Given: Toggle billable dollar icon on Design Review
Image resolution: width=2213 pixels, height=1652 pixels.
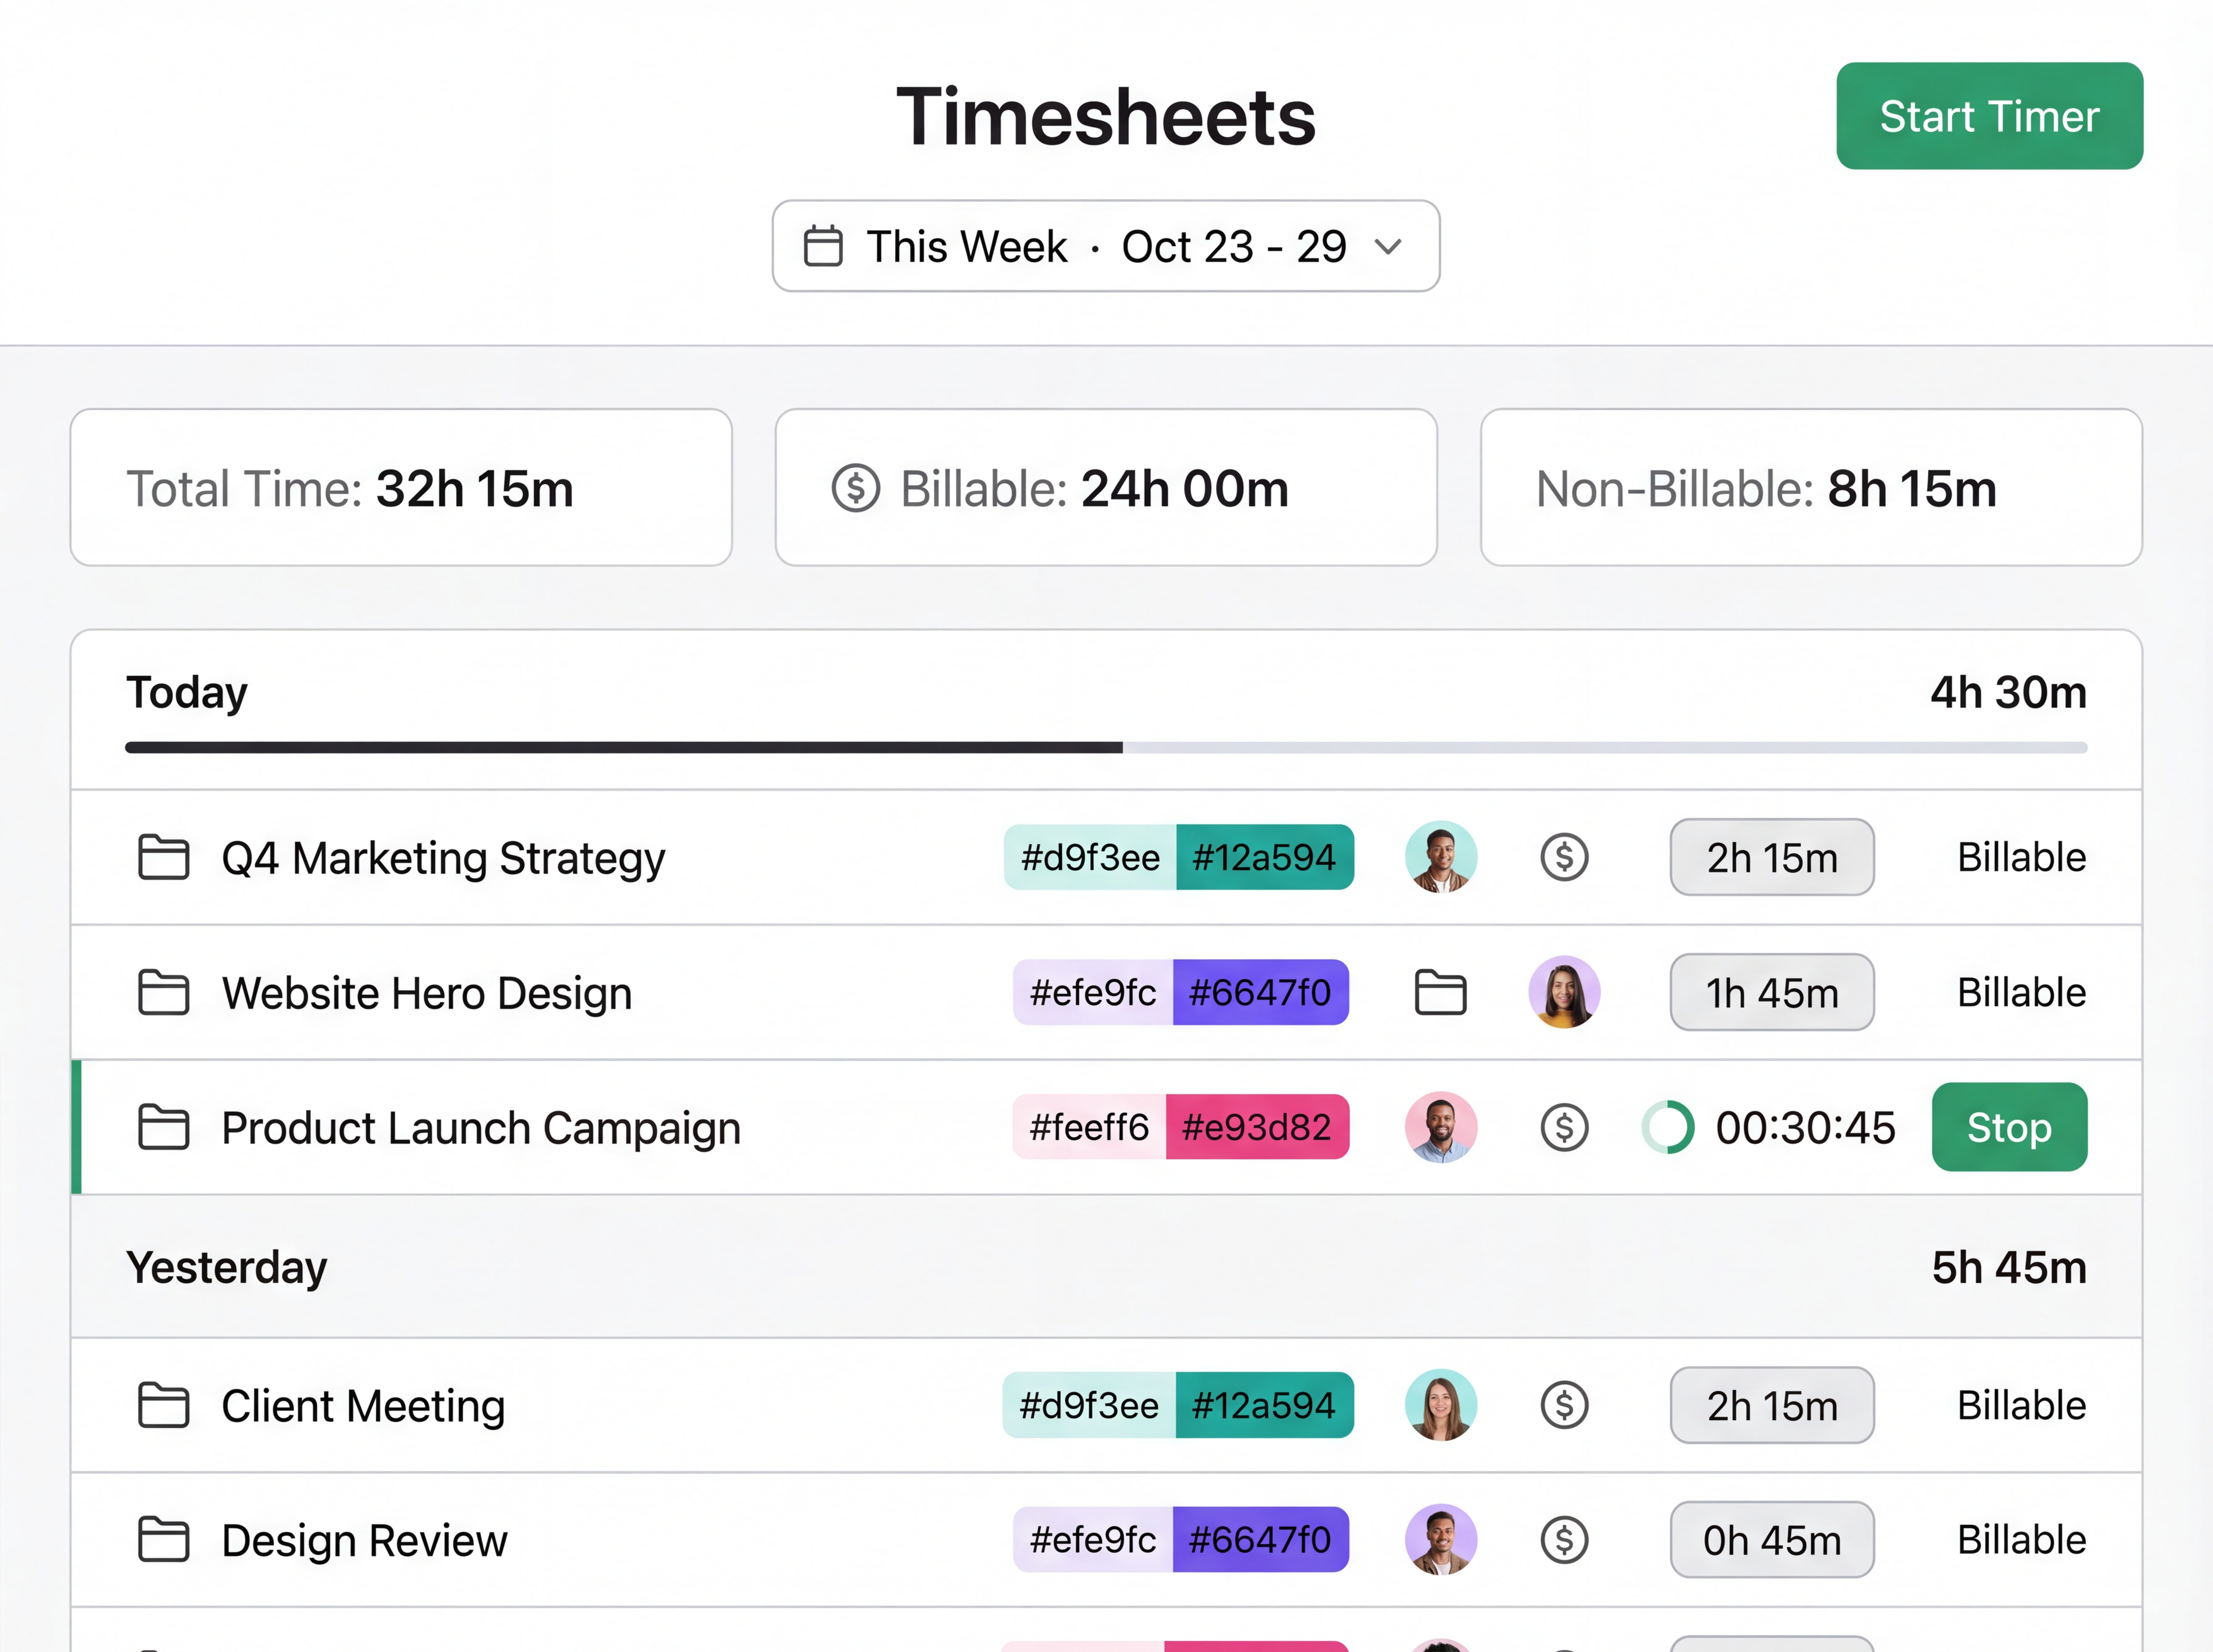Looking at the screenshot, I should coord(1564,1540).
